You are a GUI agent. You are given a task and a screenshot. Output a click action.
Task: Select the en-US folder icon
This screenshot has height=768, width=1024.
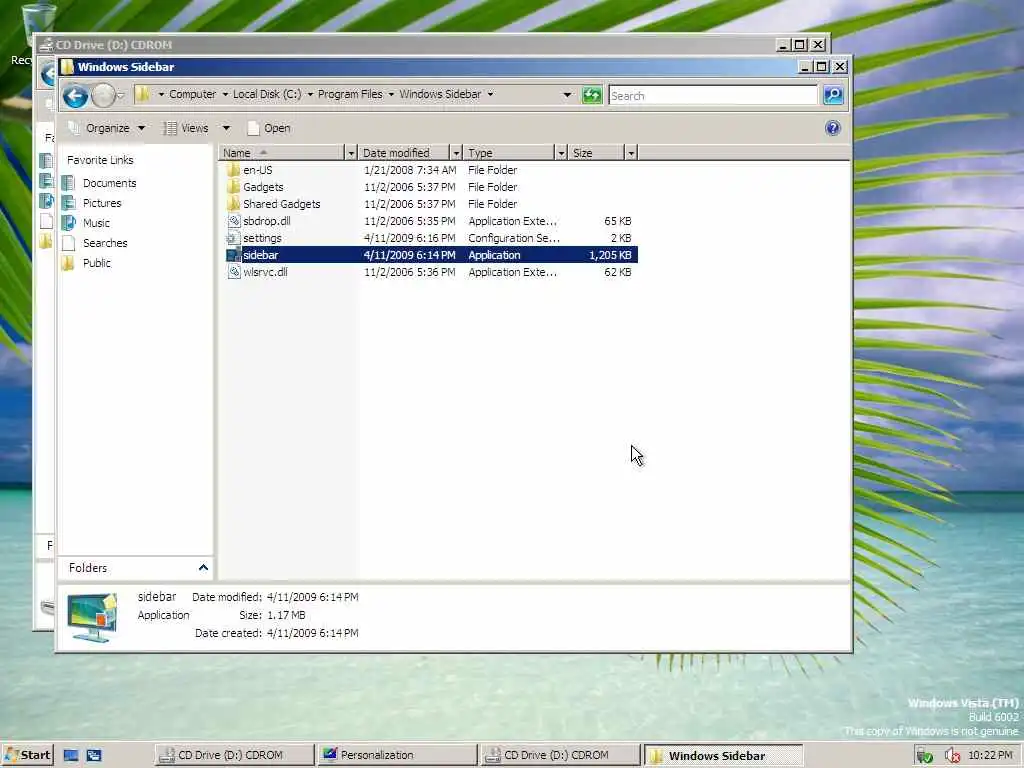[233, 170]
